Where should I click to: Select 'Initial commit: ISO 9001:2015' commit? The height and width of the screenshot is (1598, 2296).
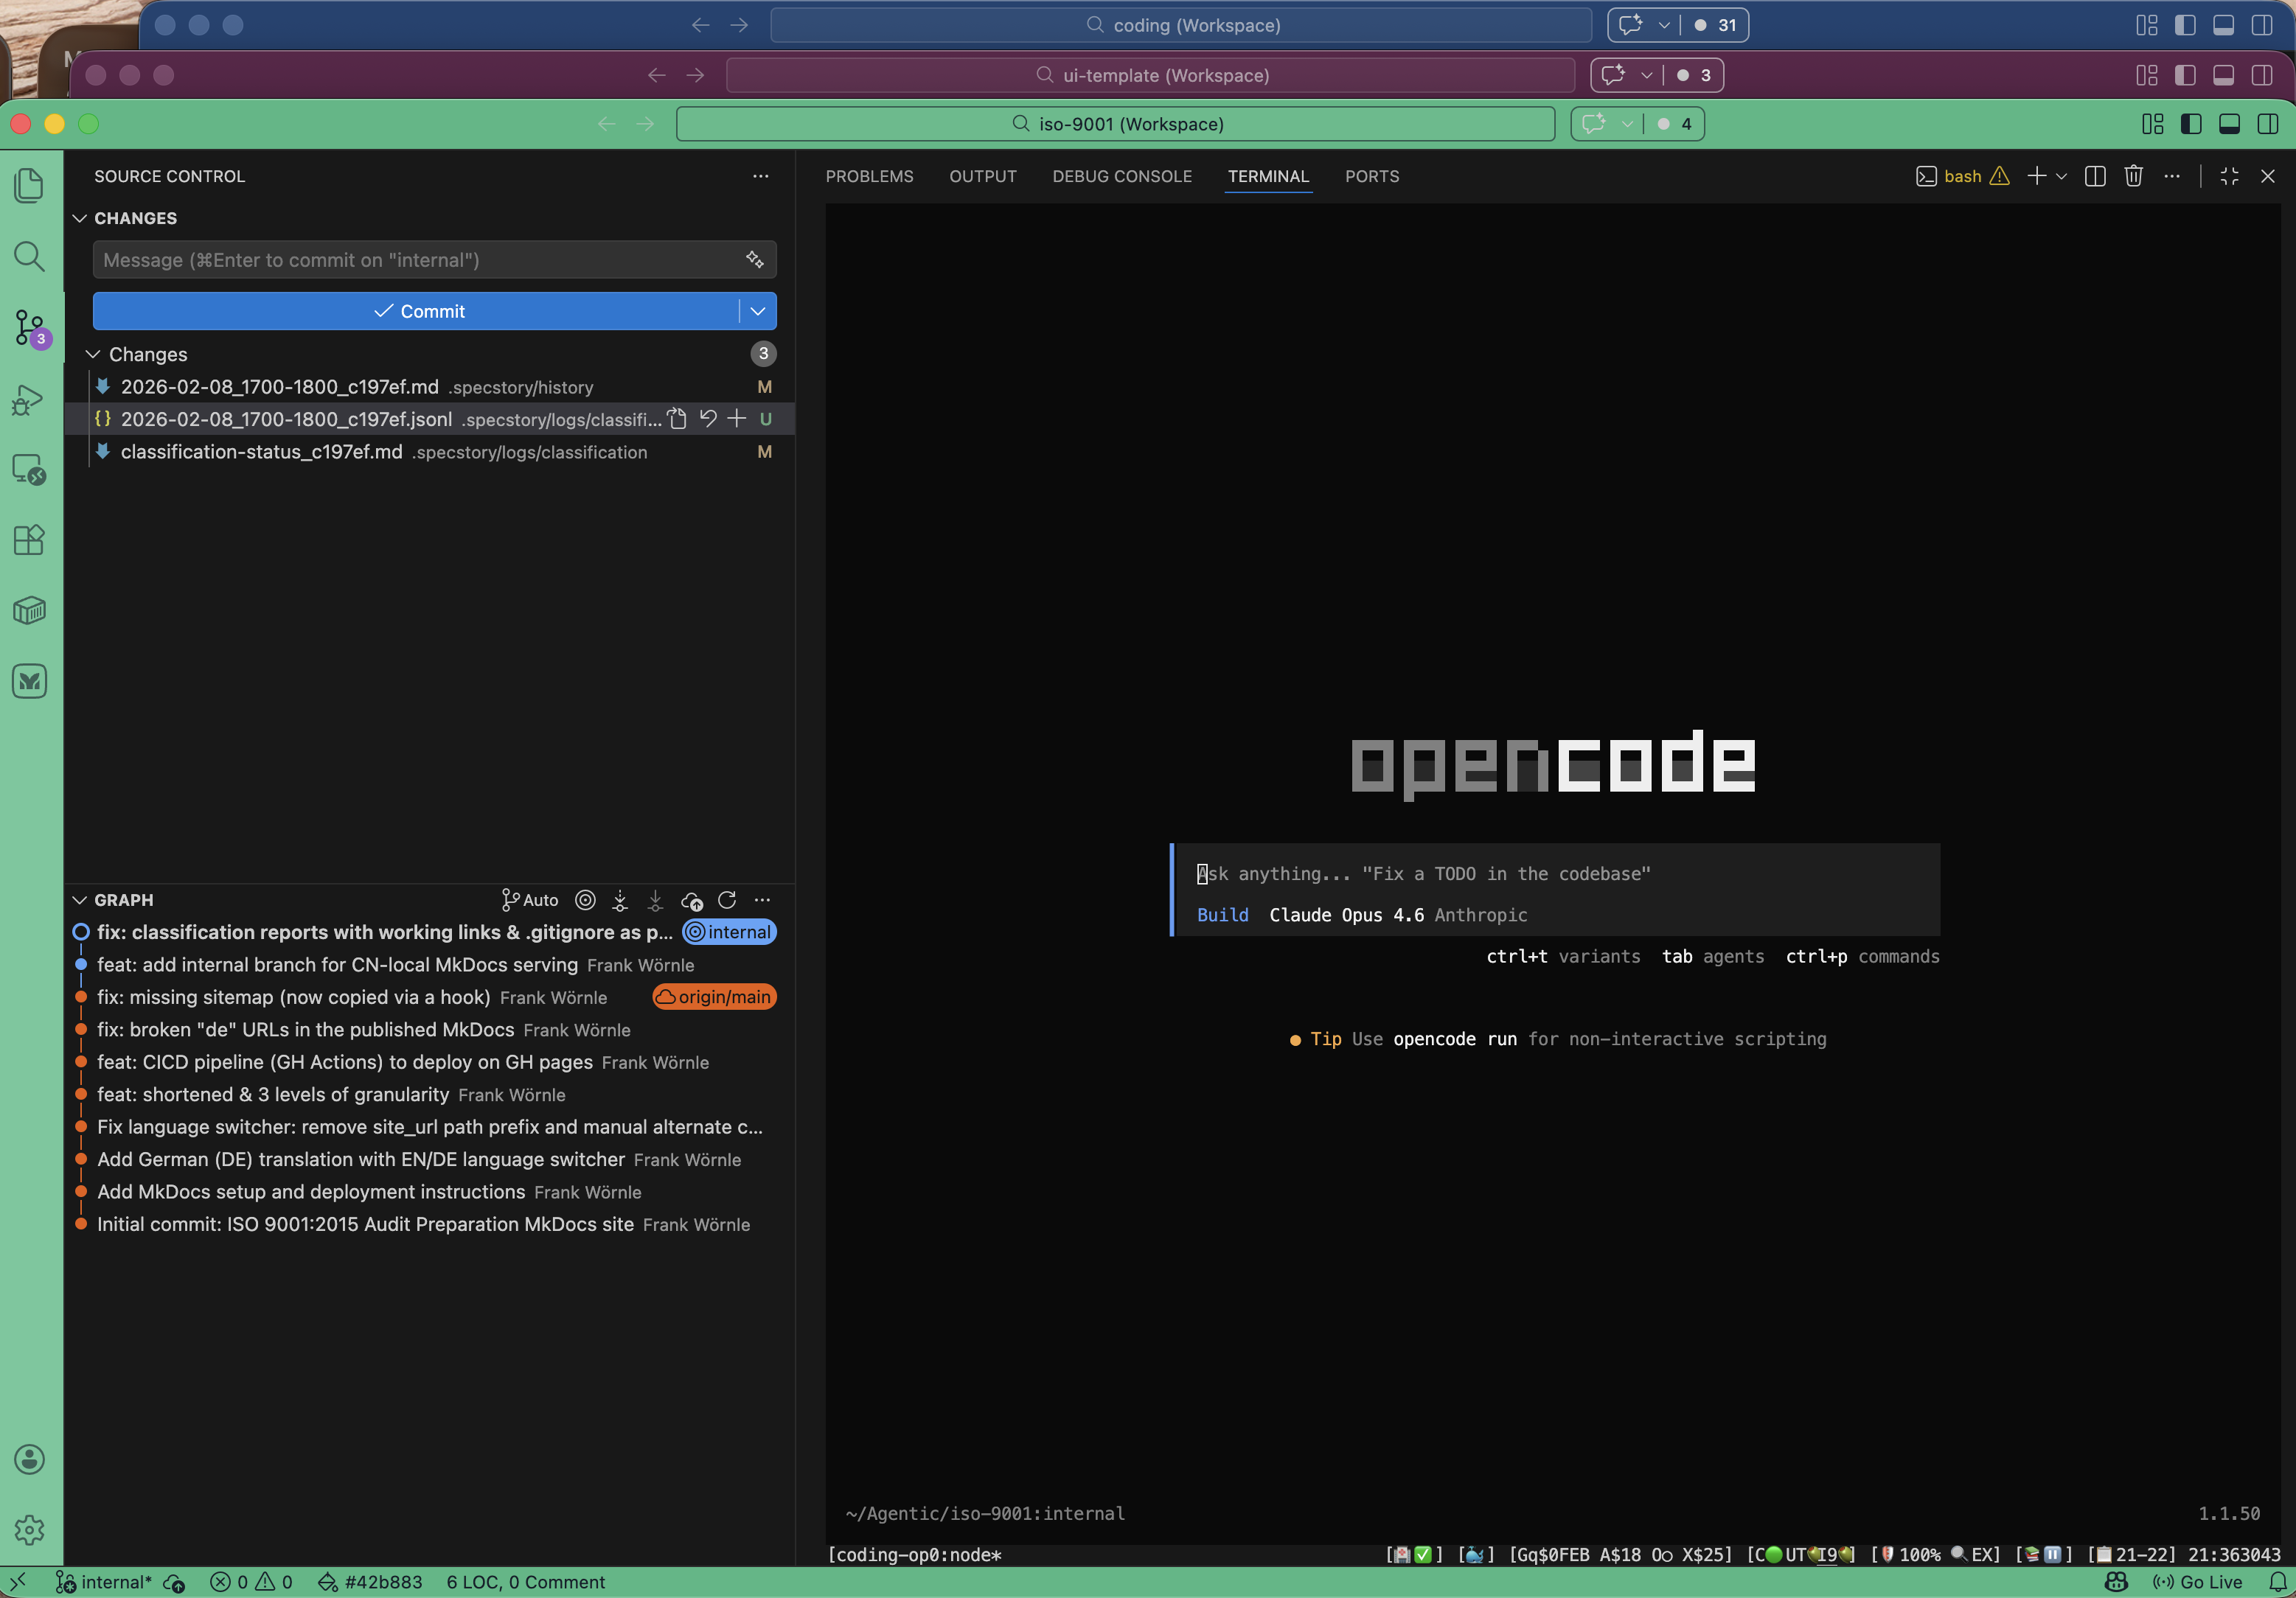(430, 1224)
